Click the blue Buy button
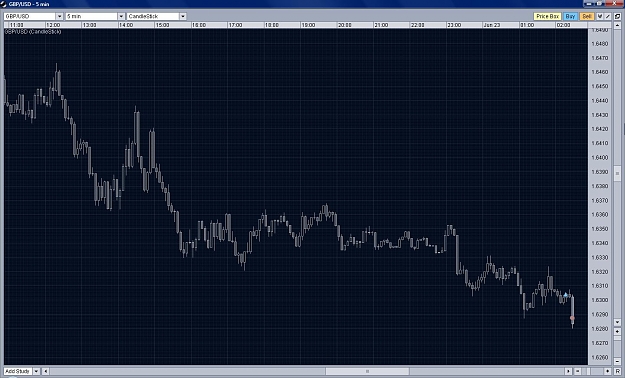 click(570, 16)
